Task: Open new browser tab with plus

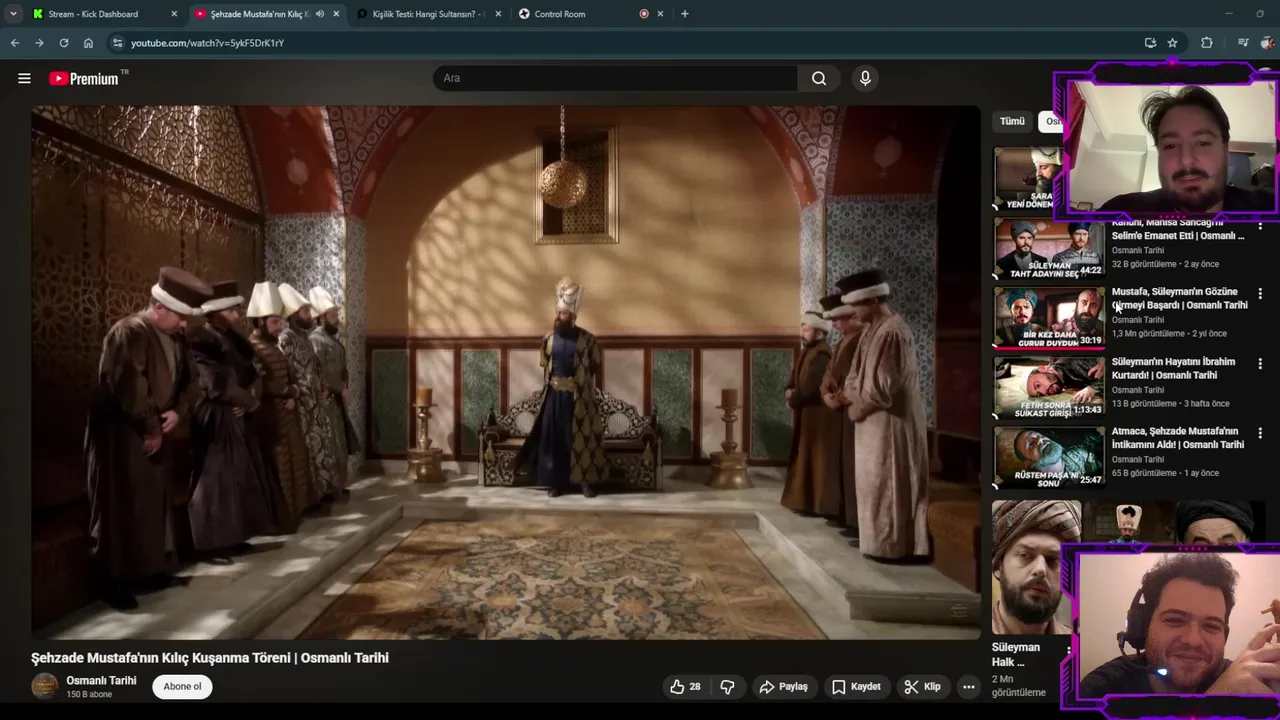Action: pyautogui.click(x=685, y=14)
